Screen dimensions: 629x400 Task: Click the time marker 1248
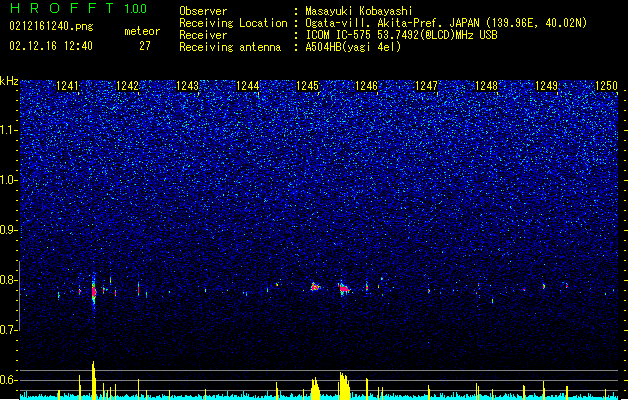pos(486,86)
